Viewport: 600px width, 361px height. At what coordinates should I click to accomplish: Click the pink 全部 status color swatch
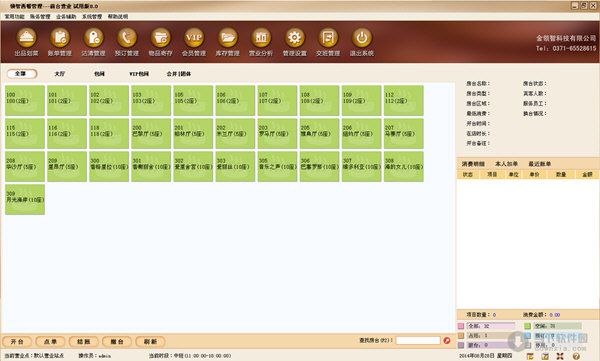[461, 326]
